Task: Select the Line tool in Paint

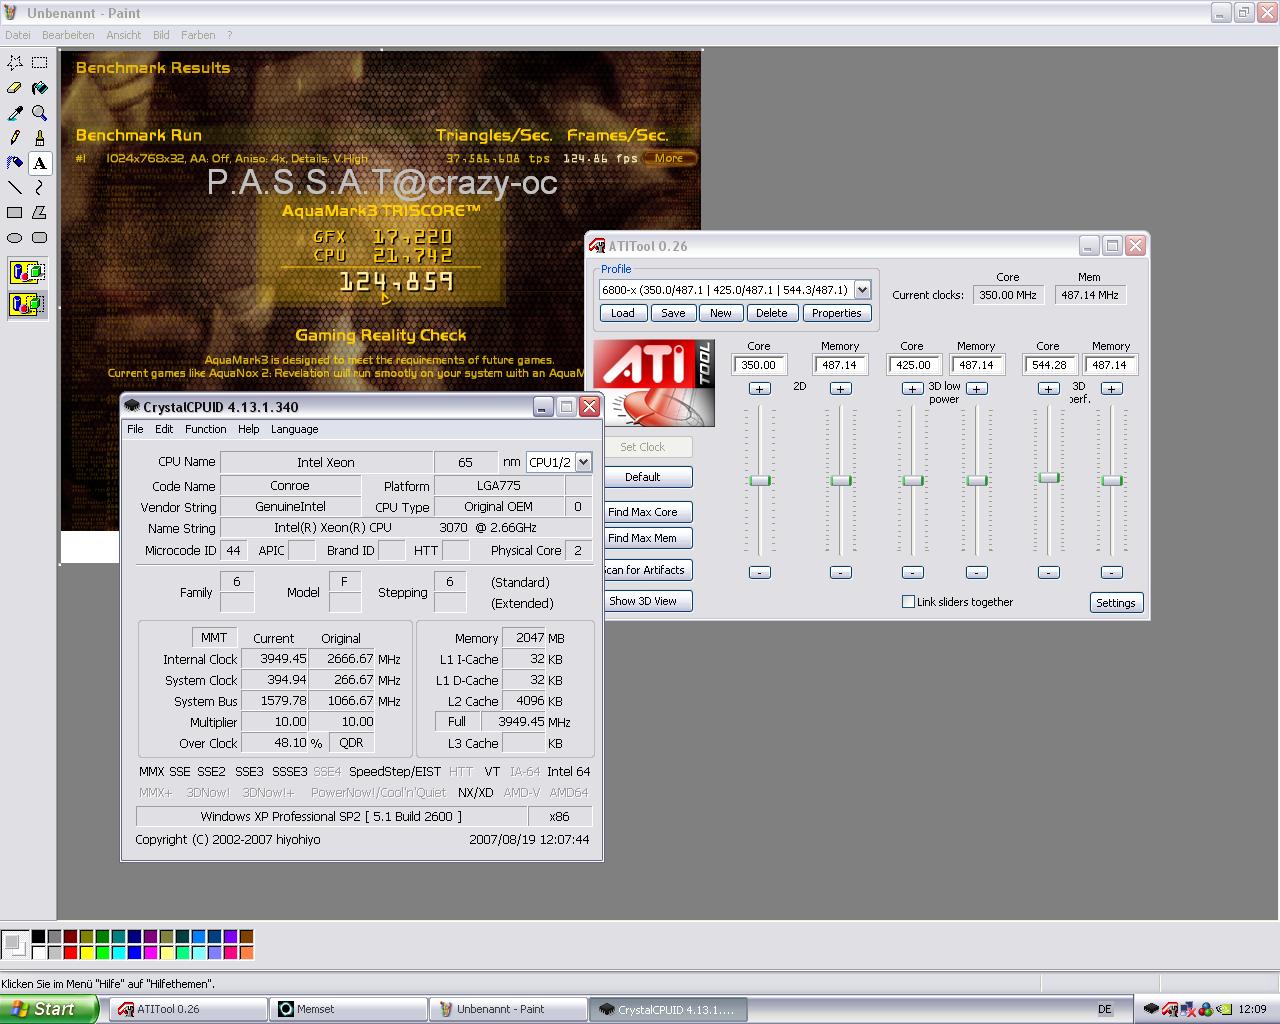Action: [x=15, y=188]
